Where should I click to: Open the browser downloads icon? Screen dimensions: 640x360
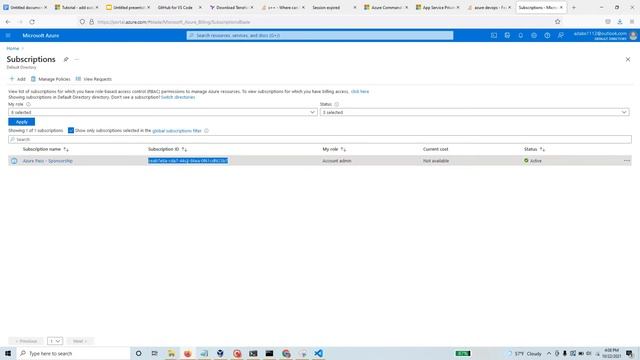(x=620, y=22)
